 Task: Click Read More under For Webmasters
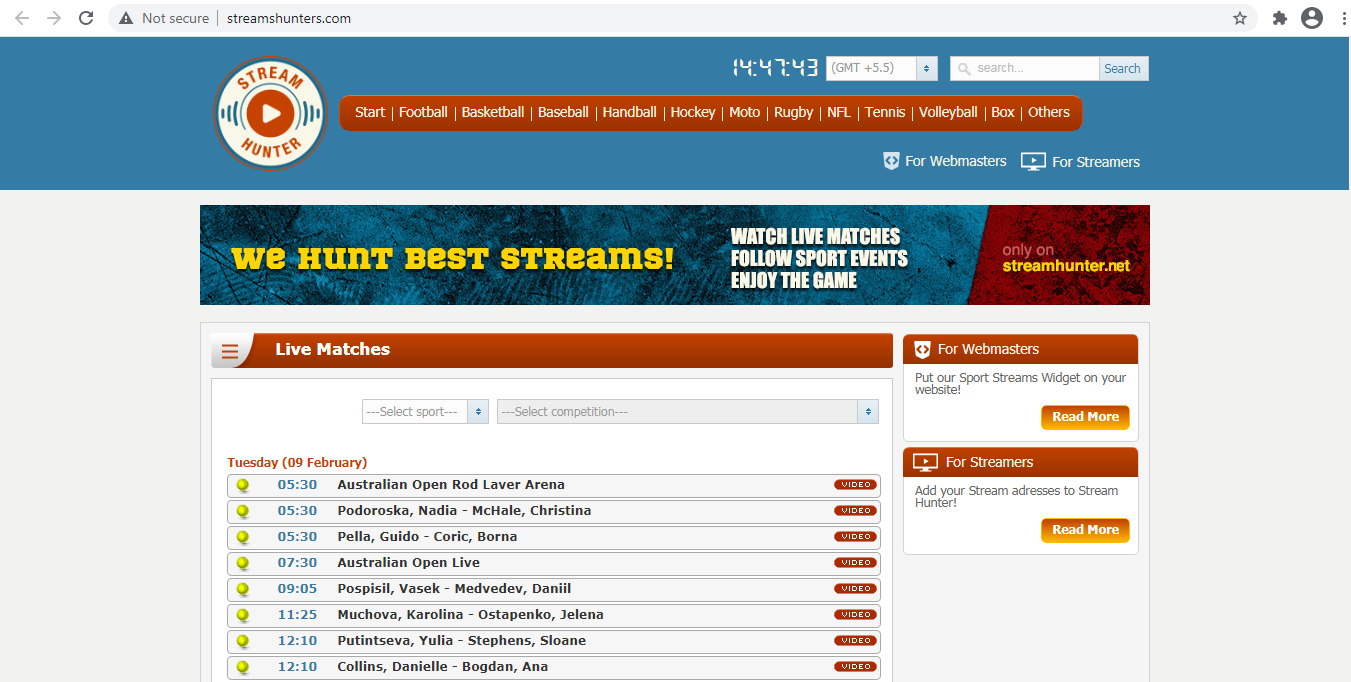click(1085, 417)
